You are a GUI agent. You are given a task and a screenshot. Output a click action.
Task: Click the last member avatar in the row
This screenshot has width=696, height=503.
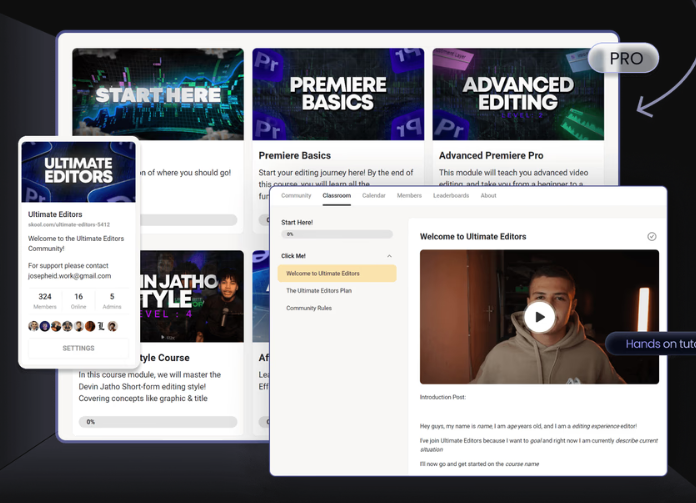(113, 326)
